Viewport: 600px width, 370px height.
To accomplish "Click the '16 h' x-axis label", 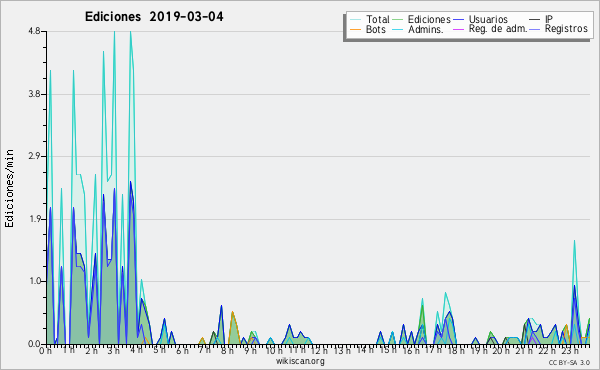I will 411,350.
